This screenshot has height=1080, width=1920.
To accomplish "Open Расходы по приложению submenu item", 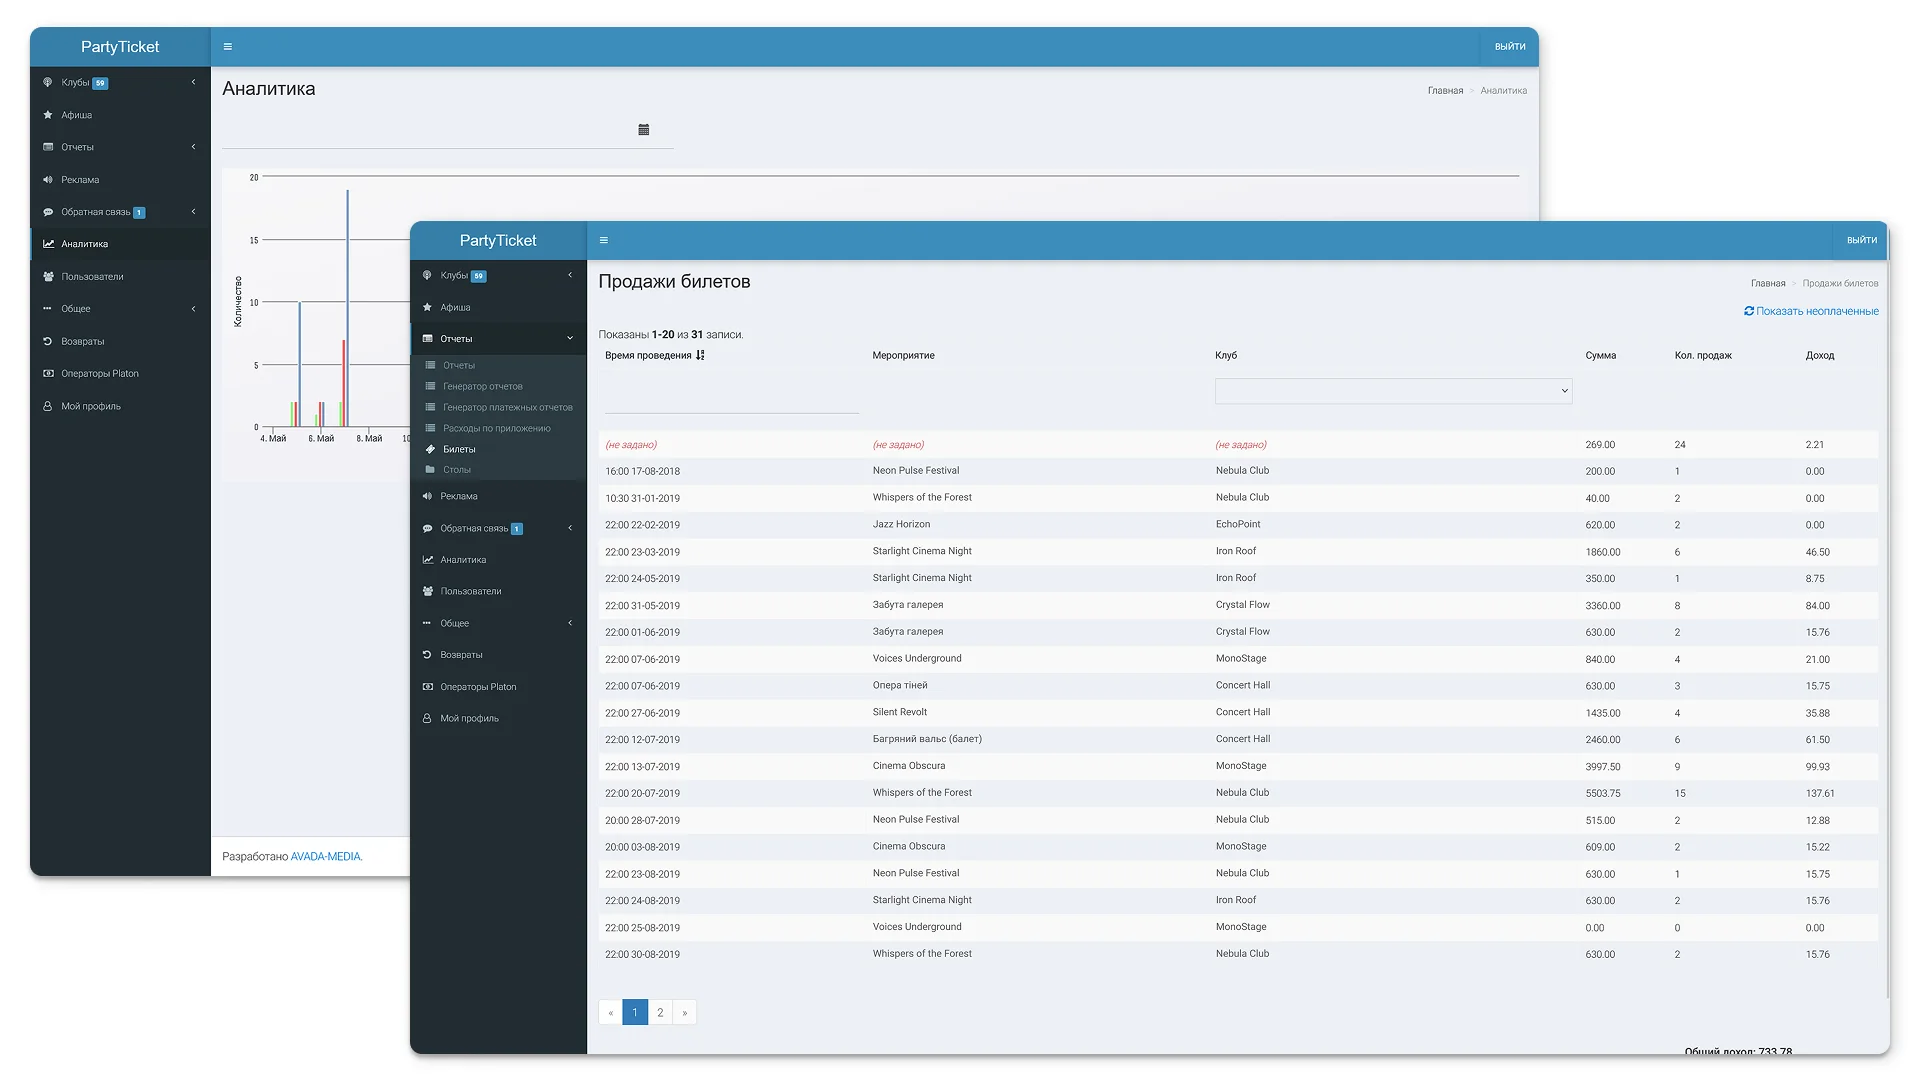I will pyautogui.click(x=498, y=428).
